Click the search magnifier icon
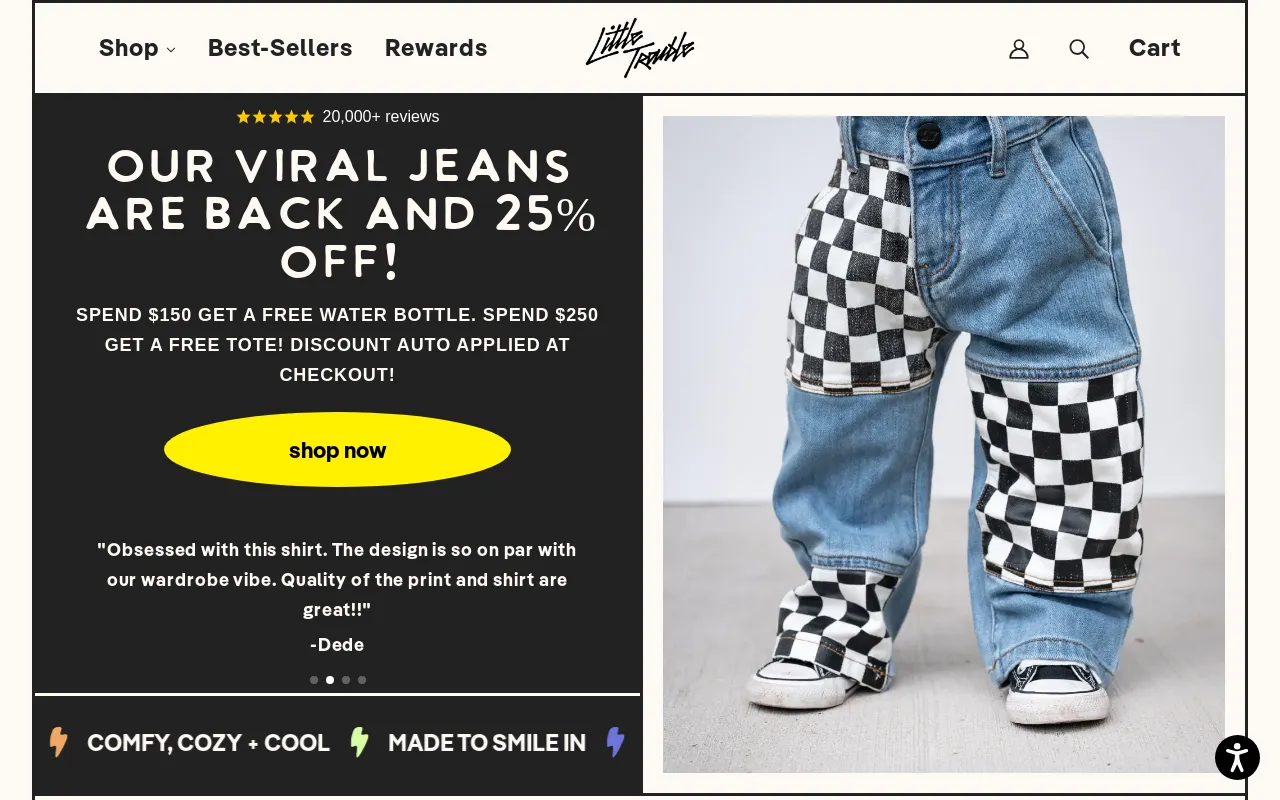The height and width of the screenshot is (800, 1280). pyautogui.click(x=1078, y=49)
